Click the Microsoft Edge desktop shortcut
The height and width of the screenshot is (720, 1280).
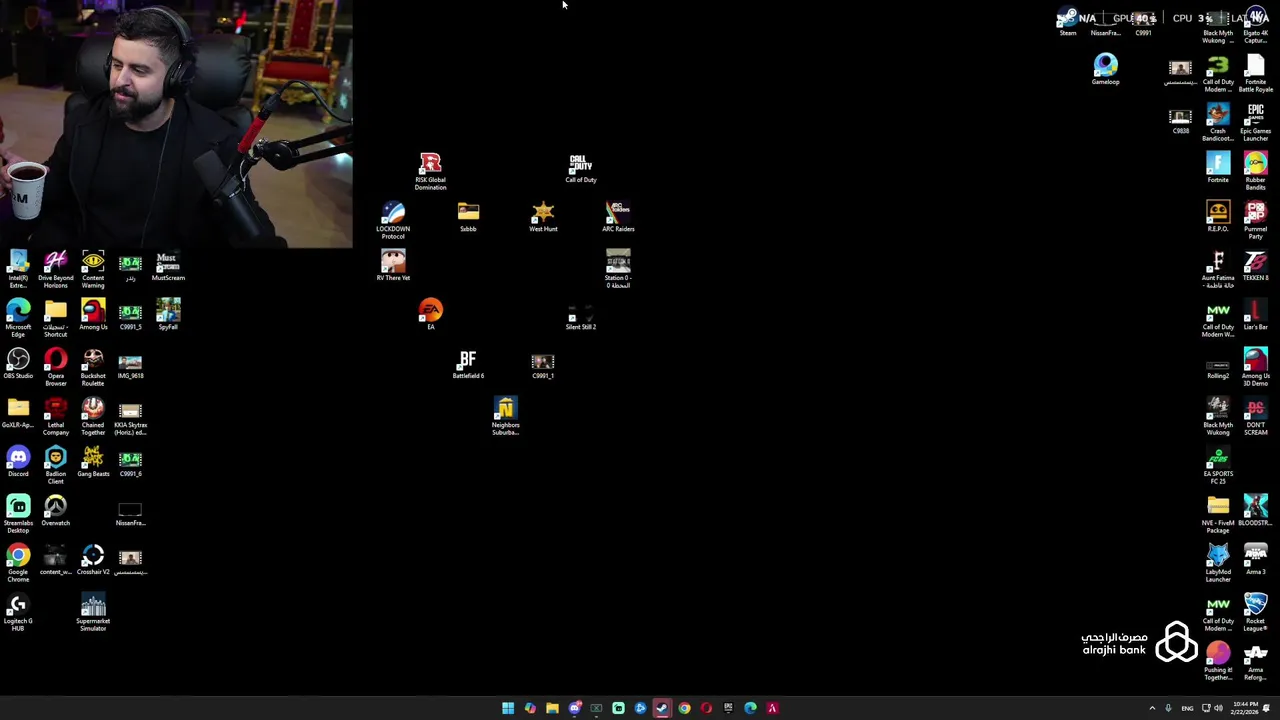(x=18, y=319)
